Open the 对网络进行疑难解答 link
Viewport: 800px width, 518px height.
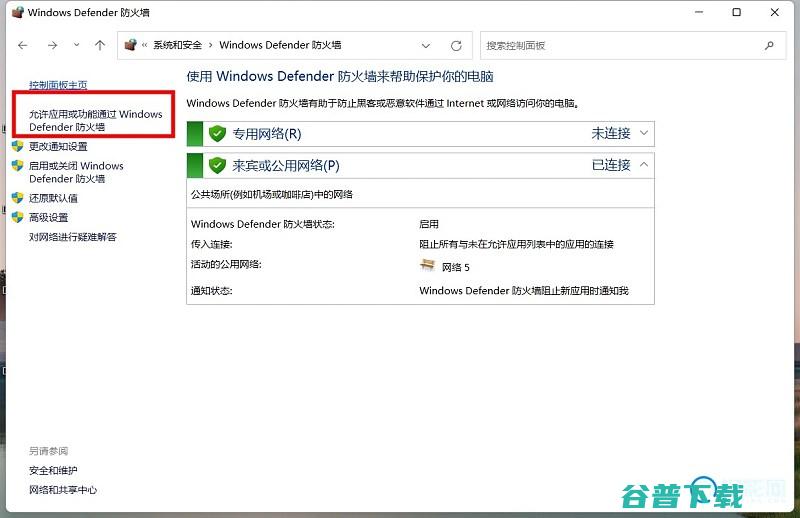pyautogui.click(x=72, y=237)
